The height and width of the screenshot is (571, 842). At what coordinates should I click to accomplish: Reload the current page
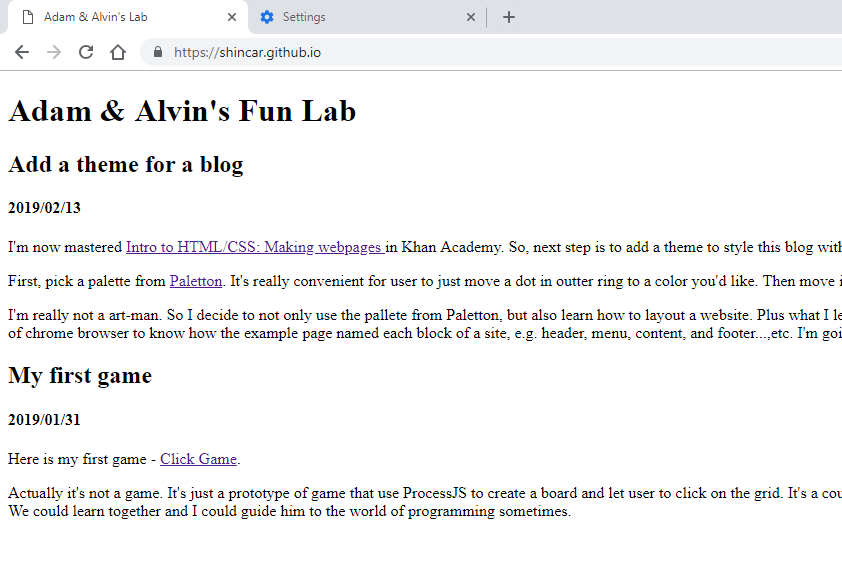point(86,52)
